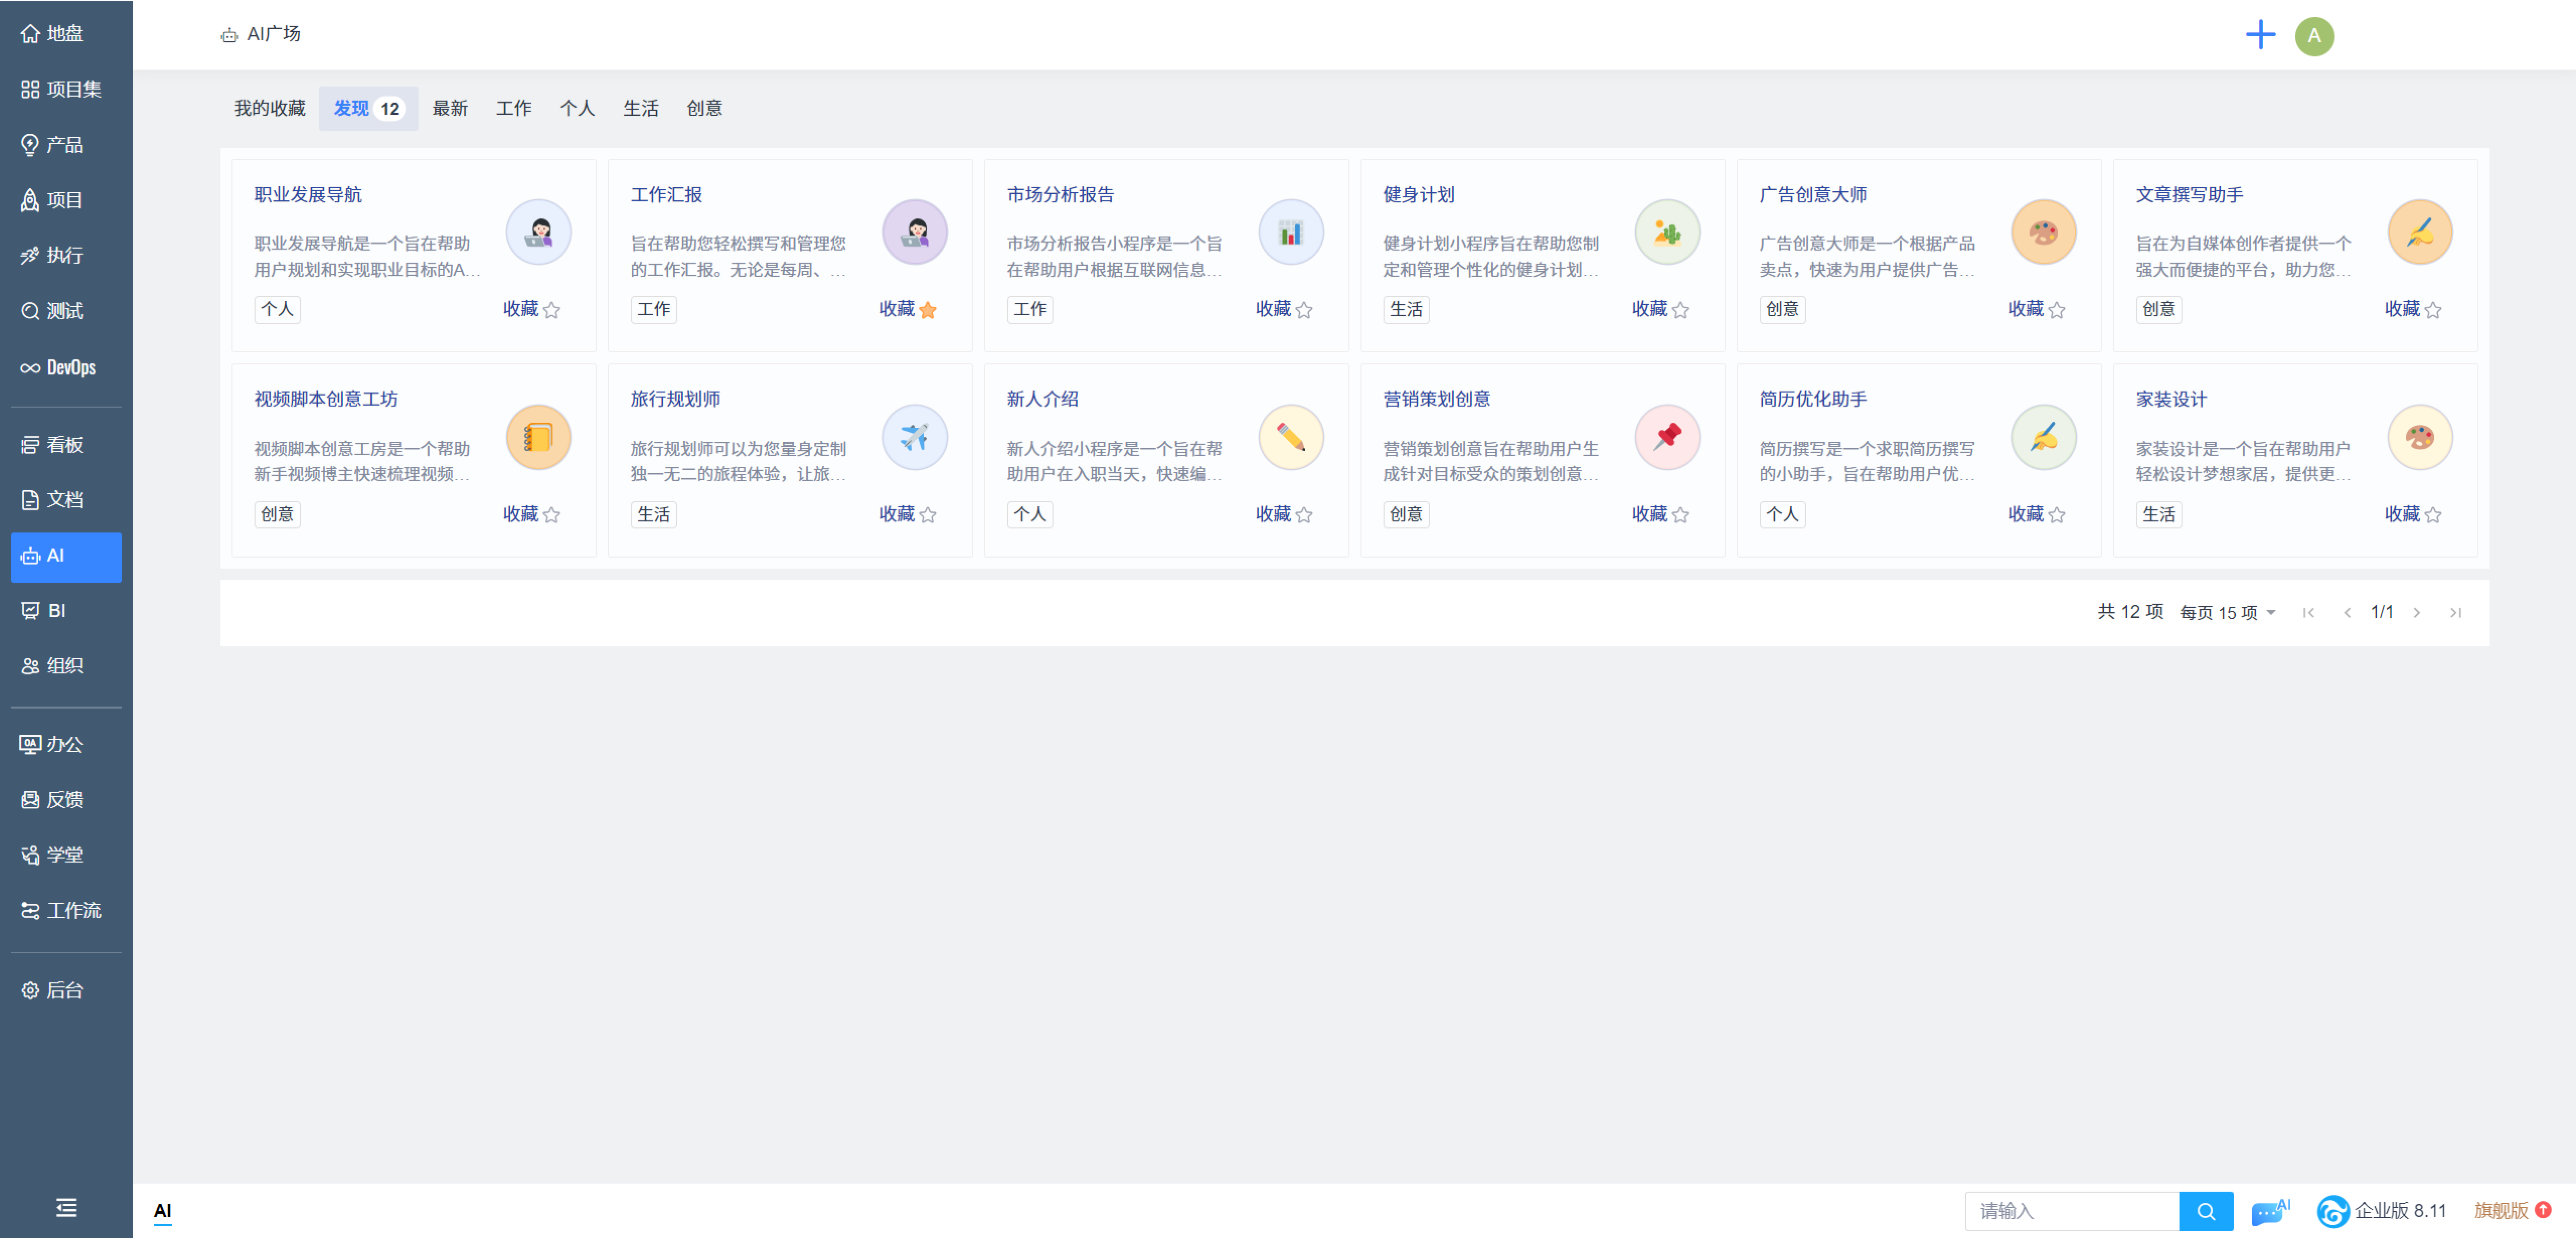Go to the next page arrow

(x=2416, y=612)
